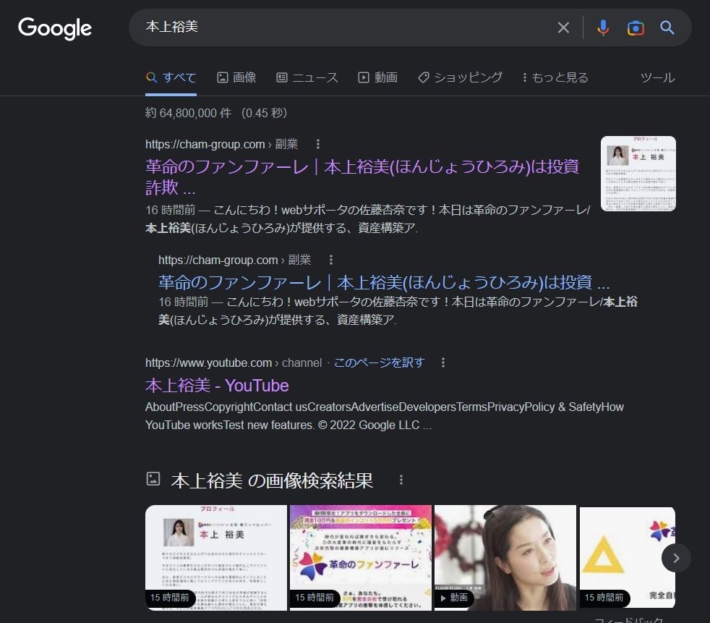Switch to the 動画 tab
The width and height of the screenshot is (710, 623).
378,77
